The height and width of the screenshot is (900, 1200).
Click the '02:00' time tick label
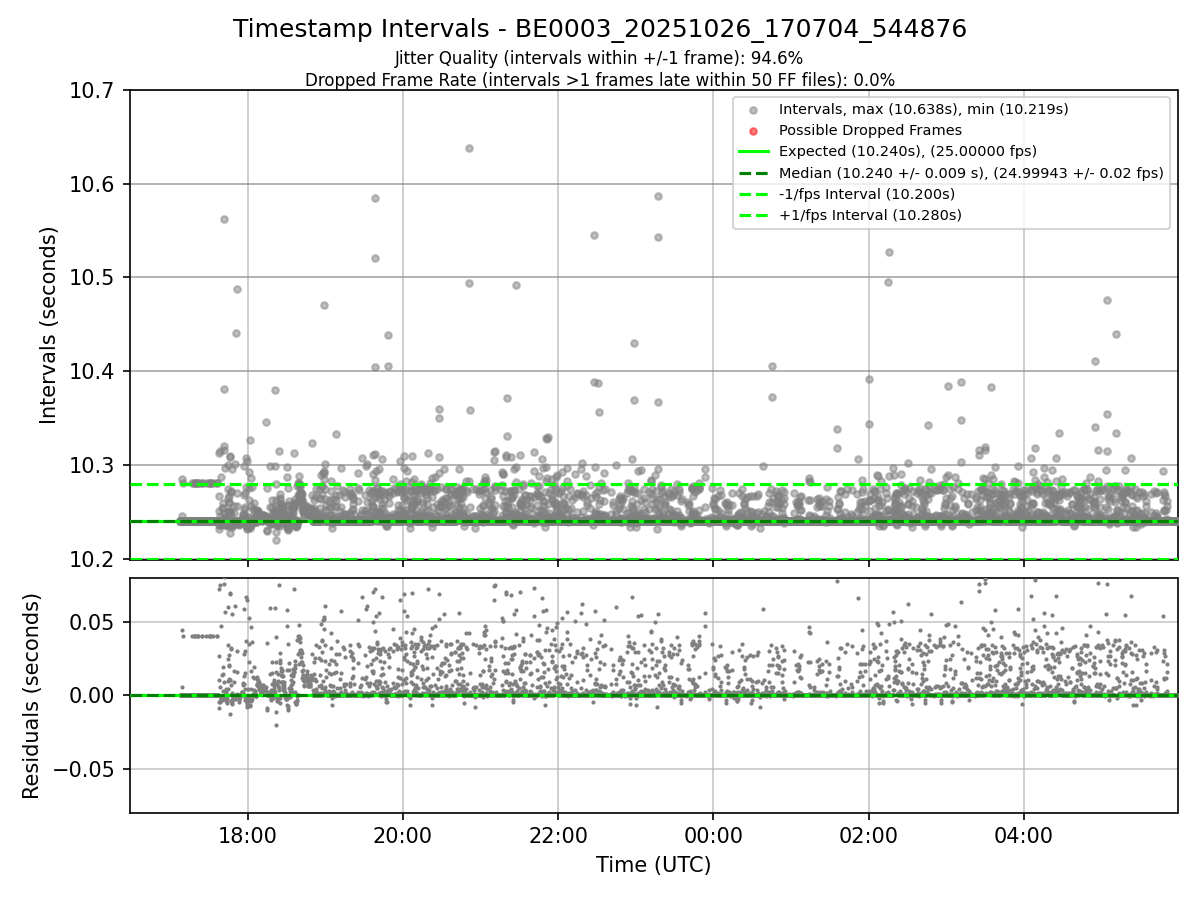(x=868, y=834)
